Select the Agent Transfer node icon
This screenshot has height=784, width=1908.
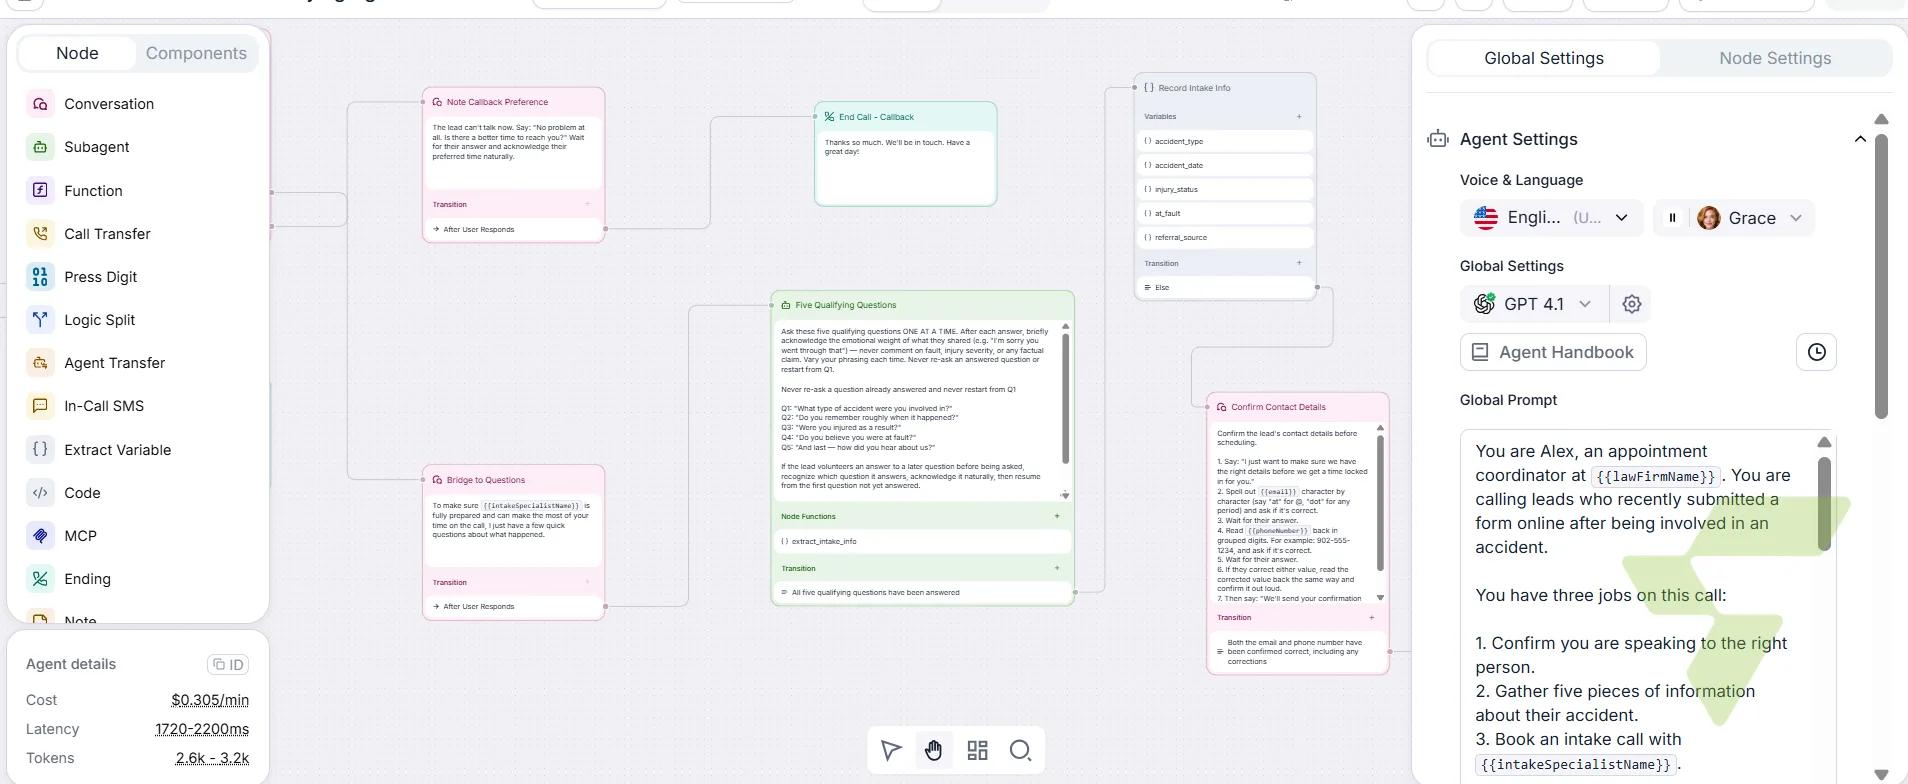[x=40, y=363]
